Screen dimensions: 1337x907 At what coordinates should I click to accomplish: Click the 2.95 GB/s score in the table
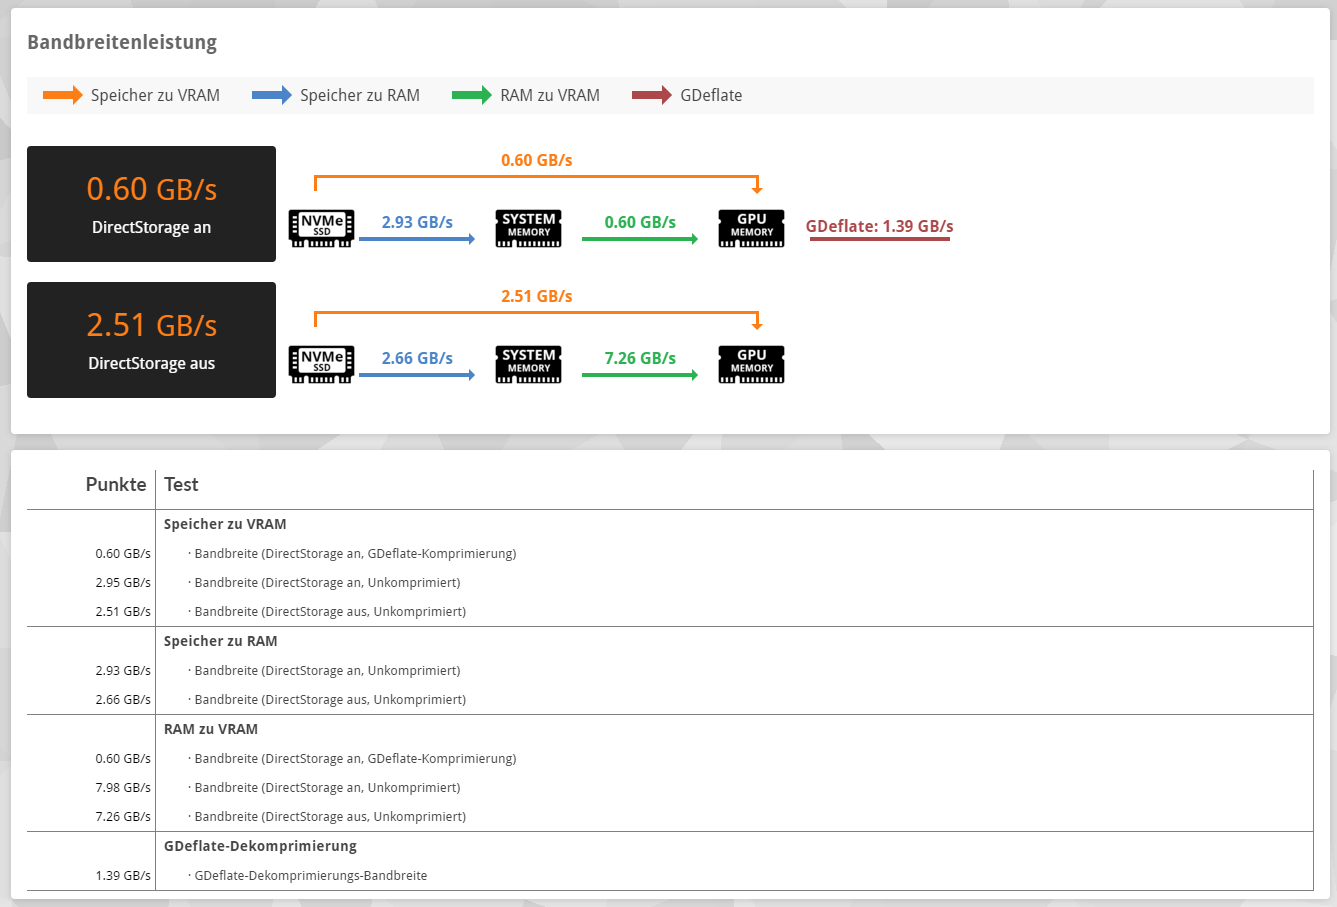[123, 583]
